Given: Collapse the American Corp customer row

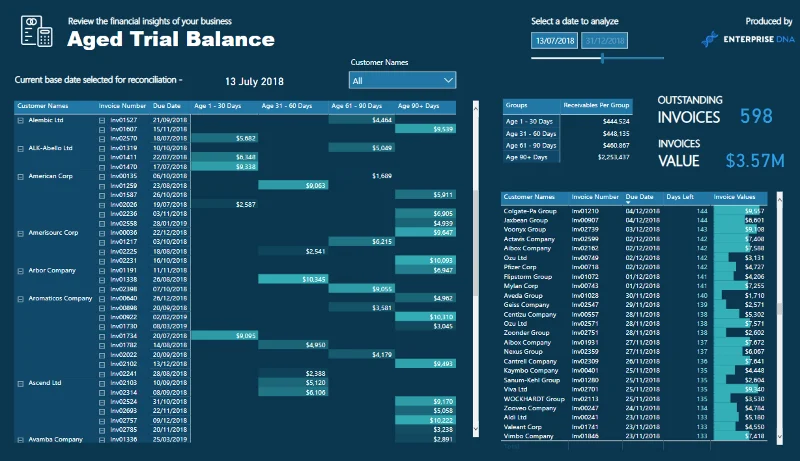Looking at the screenshot, I should coord(20,176).
